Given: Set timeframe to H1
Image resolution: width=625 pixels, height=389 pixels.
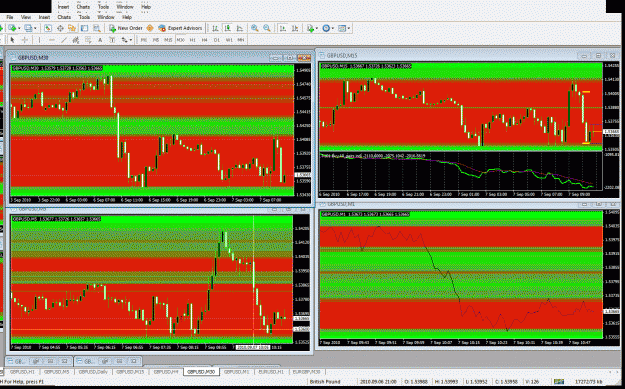Looking at the screenshot, I should (193, 40).
